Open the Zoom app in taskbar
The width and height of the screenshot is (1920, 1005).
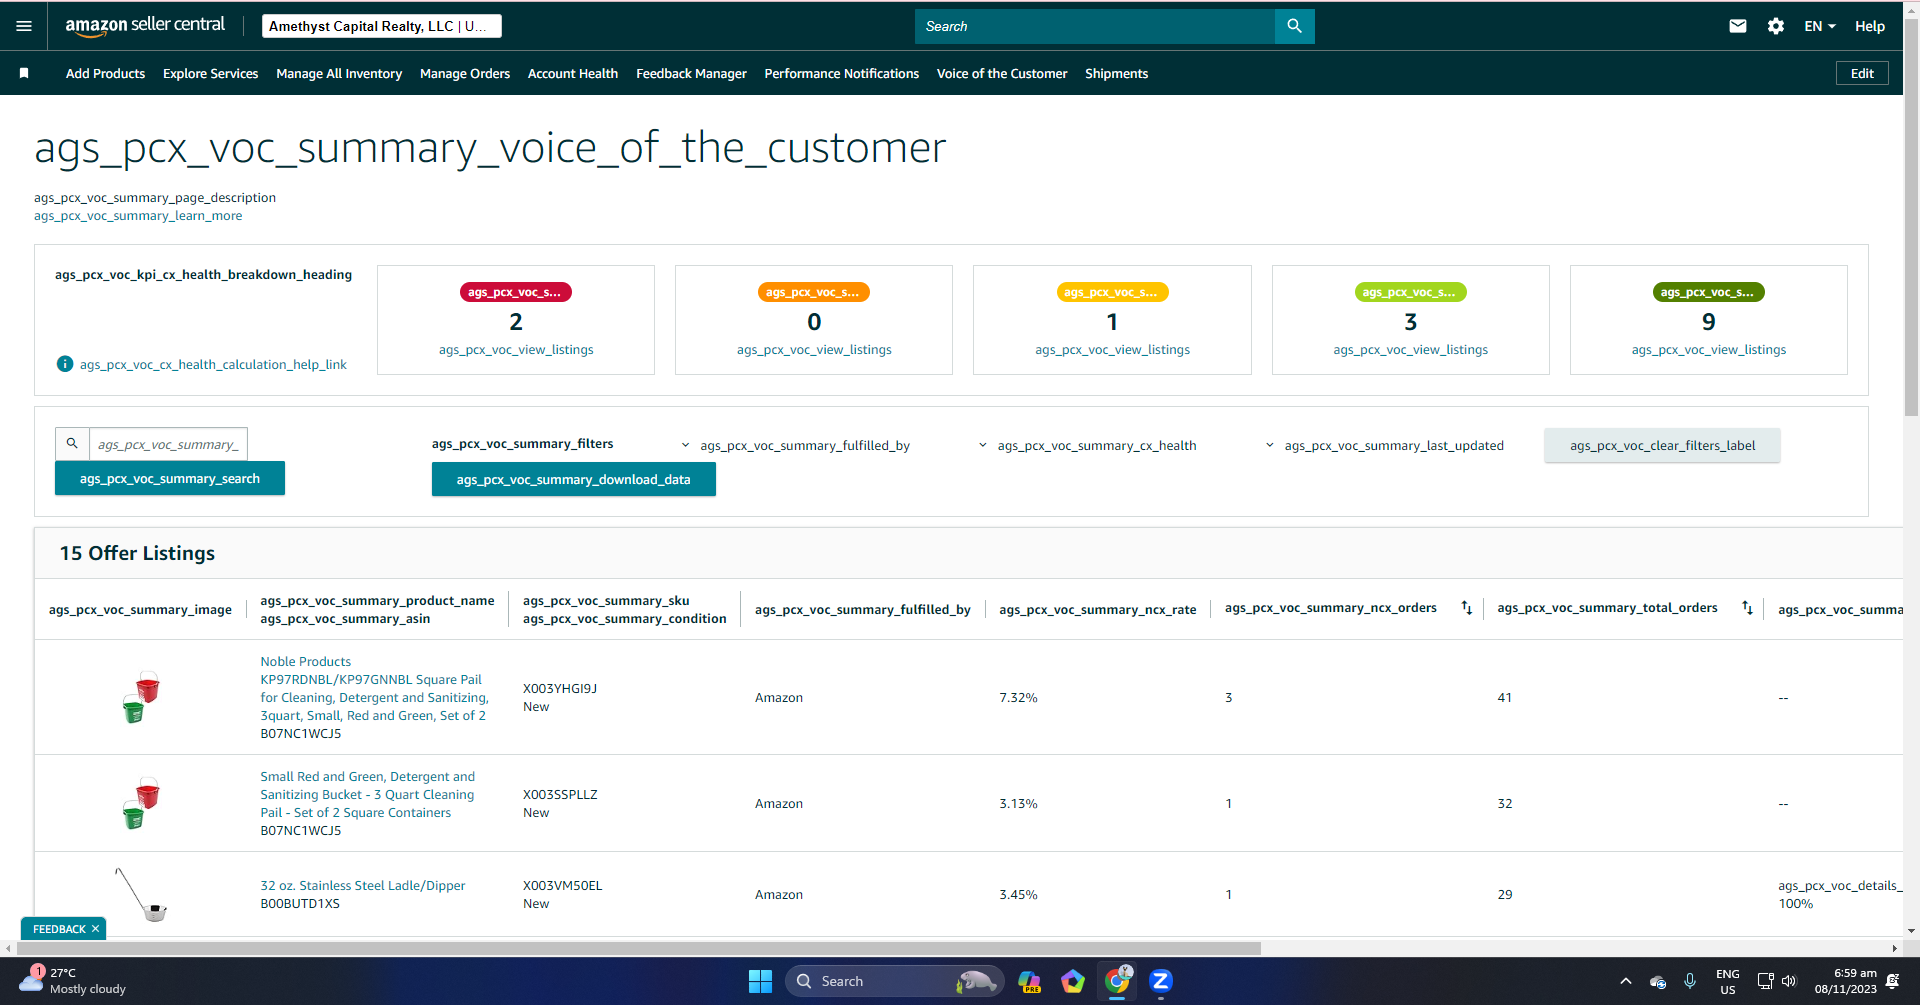[1161, 981]
